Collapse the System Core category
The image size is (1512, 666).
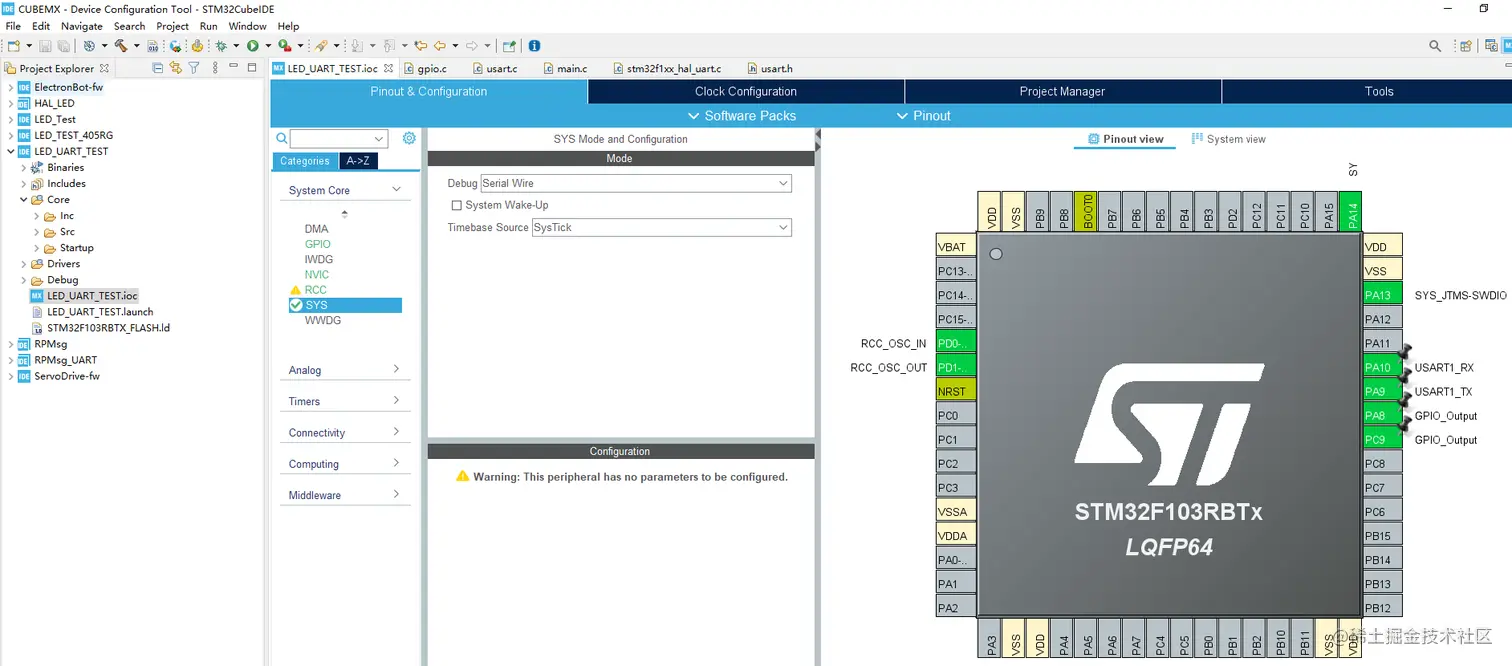click(396, 189)
